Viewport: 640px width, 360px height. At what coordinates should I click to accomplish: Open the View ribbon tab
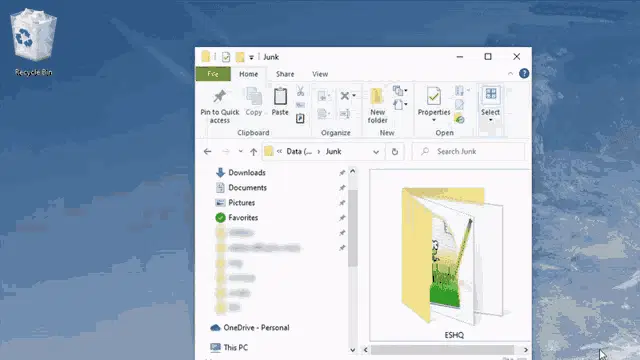[x=320, y=74]
